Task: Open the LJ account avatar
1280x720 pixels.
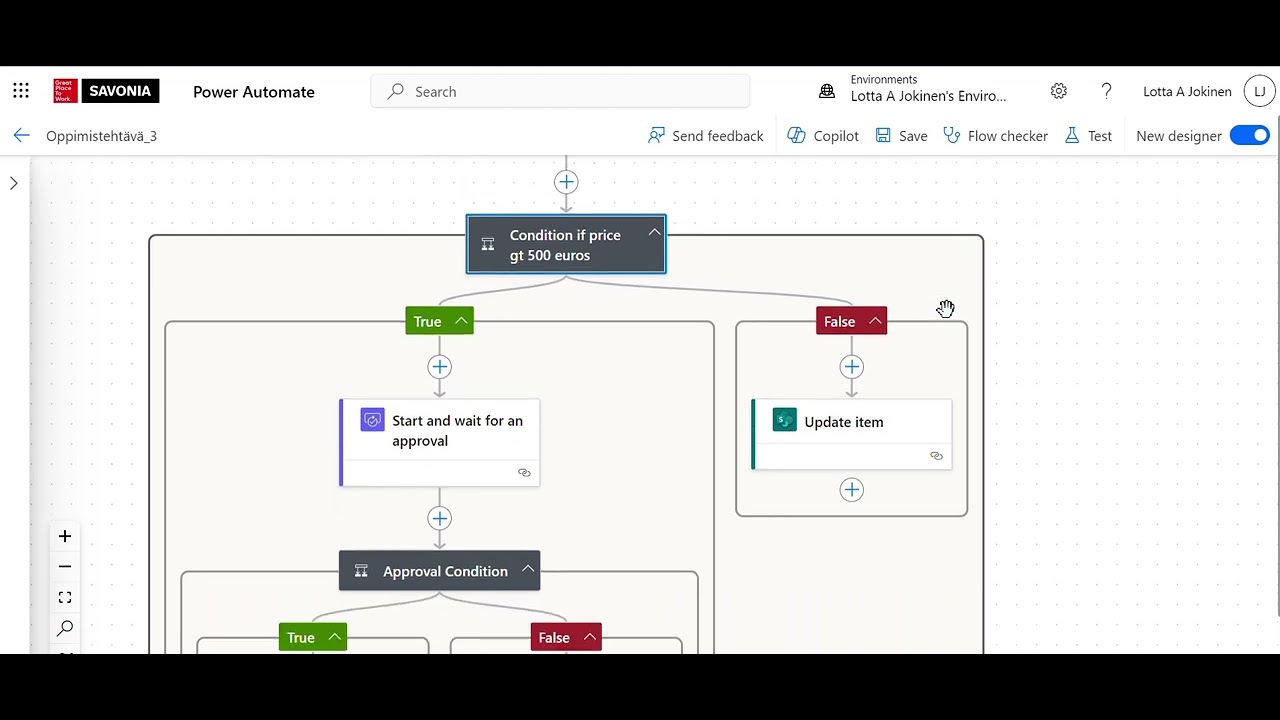Action: pos(1259,91)
